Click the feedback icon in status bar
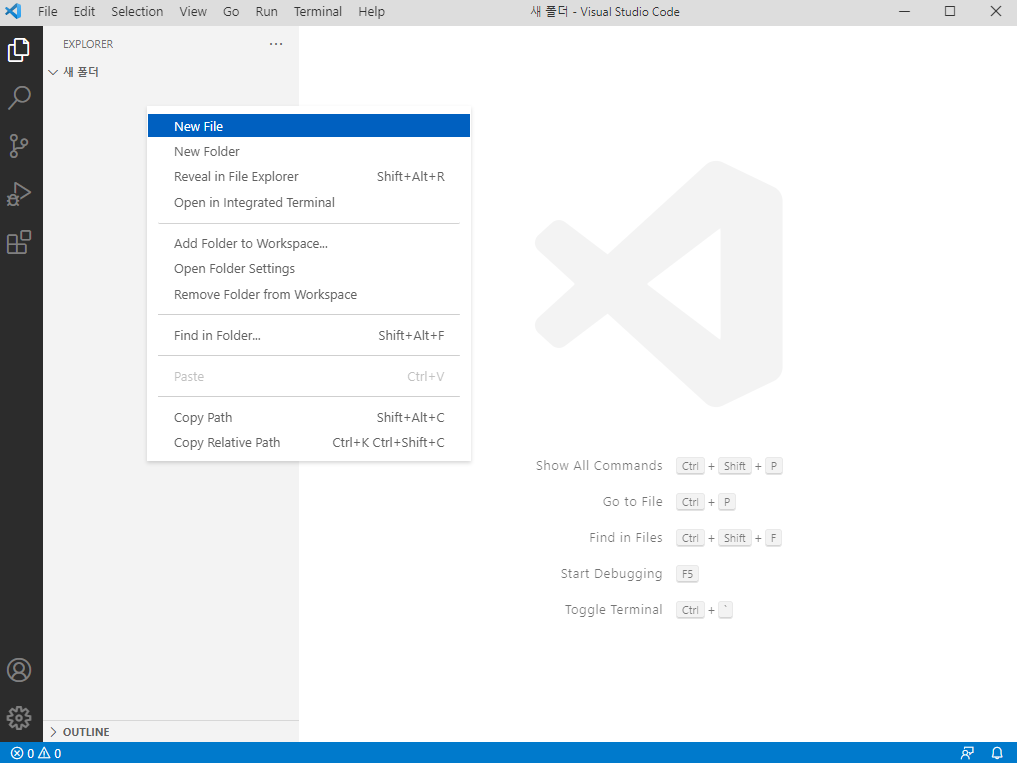 pyautogui.click(x=967, y=753)
